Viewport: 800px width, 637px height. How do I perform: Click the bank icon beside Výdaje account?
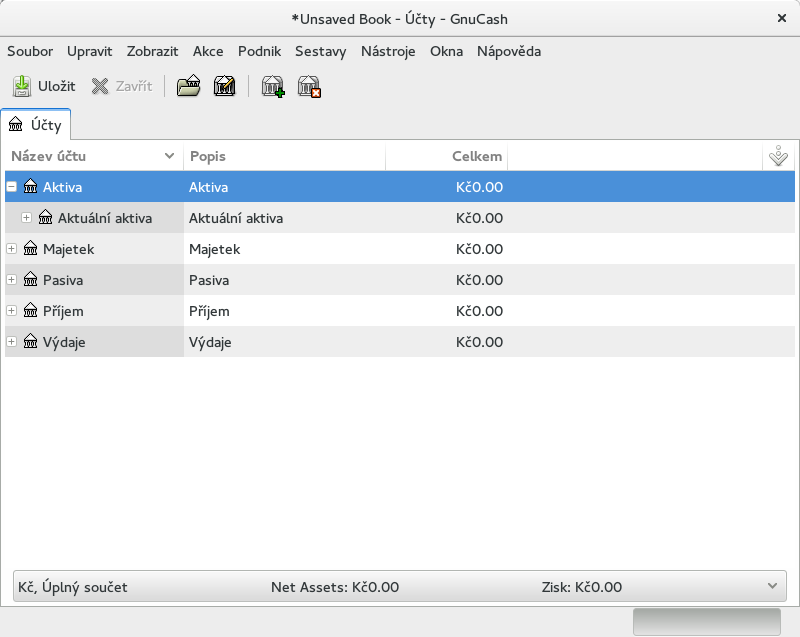tap(30, 342)
